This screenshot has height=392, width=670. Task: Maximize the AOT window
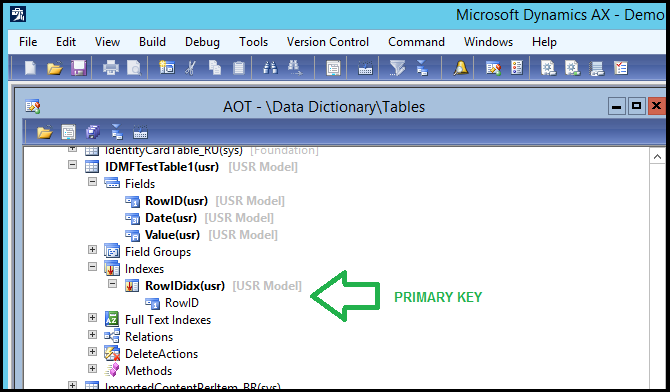[x=636, y=106]
